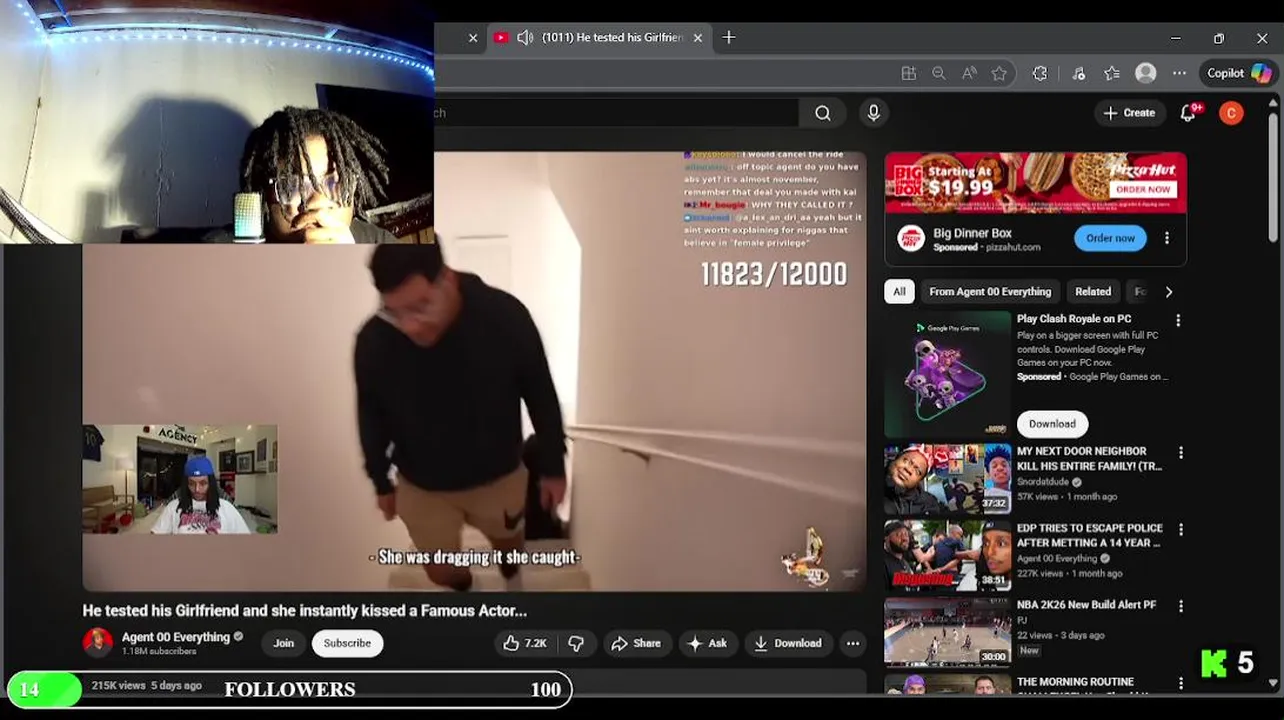Screen dimensions: 1284x720
Task: Click the Create button on YouTube
Action: 1129,113
